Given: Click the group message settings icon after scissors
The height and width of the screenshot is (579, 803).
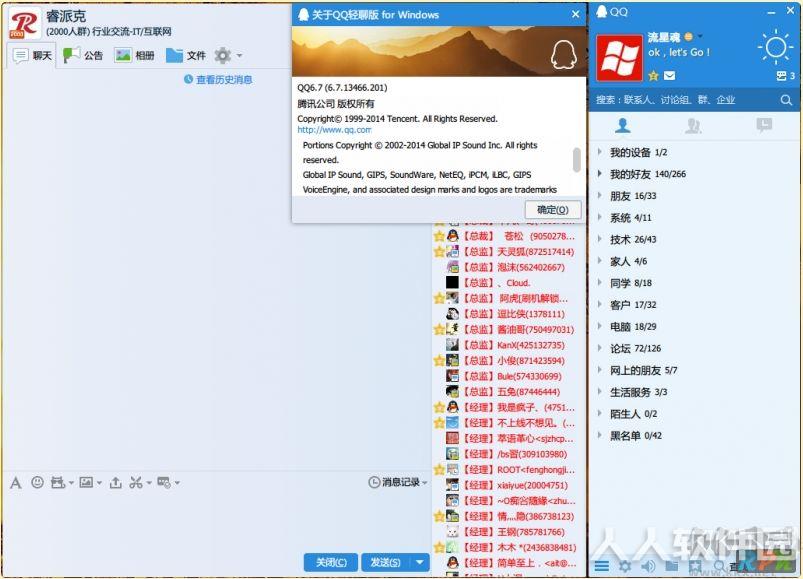Looking at the screenshot, I should pyautogui.click(x=164, y=482).
